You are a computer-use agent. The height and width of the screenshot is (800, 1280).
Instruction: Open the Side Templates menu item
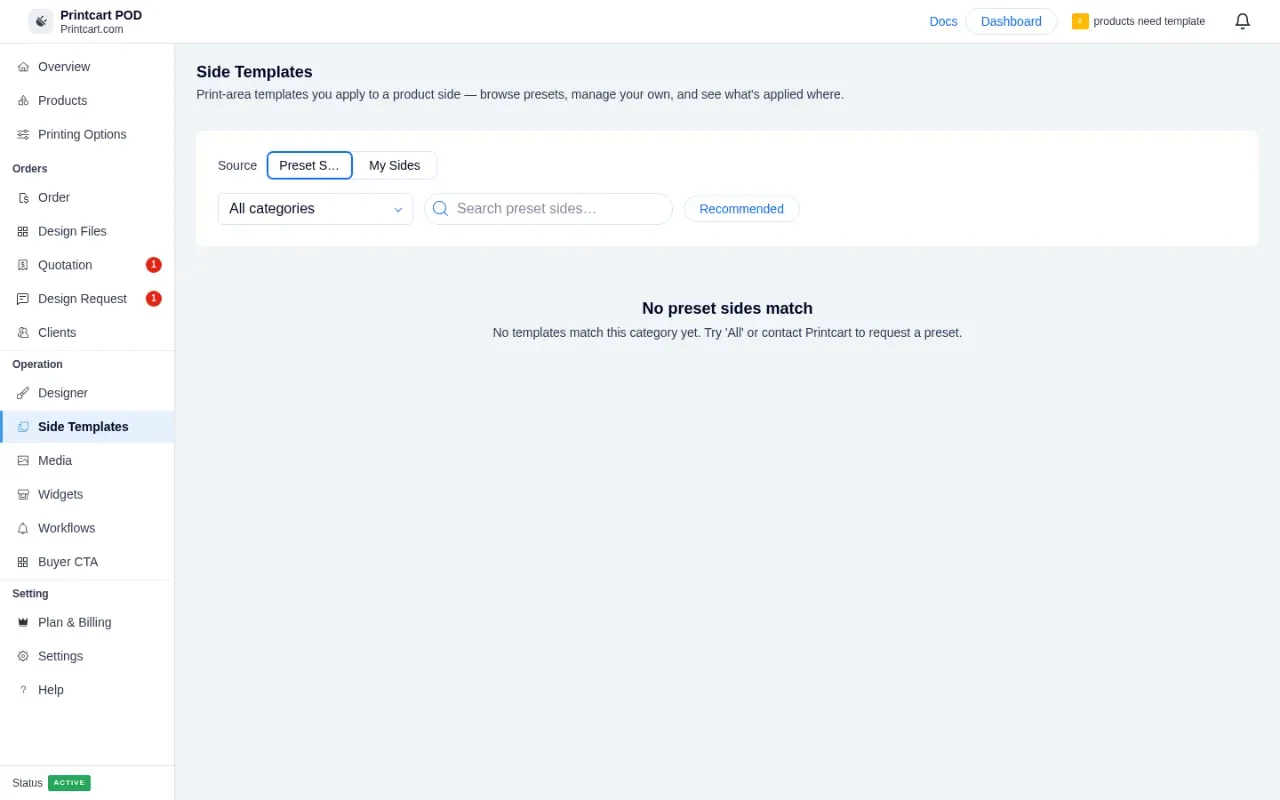pyautogui.click(x=87, y=427)
